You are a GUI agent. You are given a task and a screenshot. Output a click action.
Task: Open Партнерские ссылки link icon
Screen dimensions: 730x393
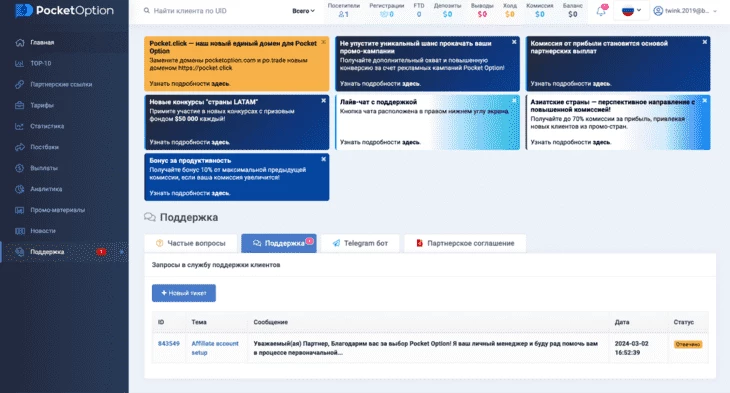20,84
